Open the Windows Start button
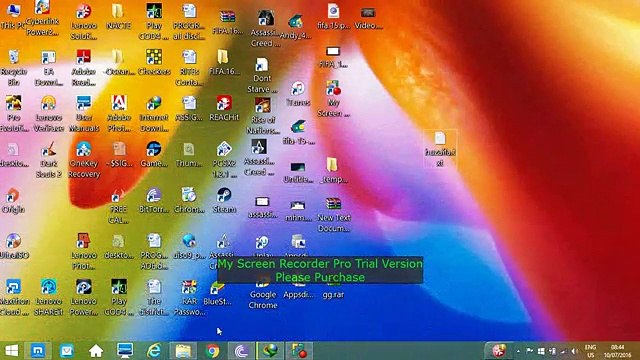 11,351
